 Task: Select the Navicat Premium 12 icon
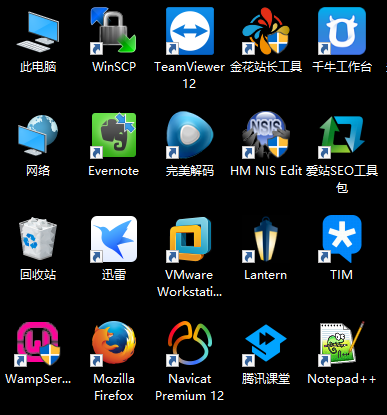[x=190, y=343]
